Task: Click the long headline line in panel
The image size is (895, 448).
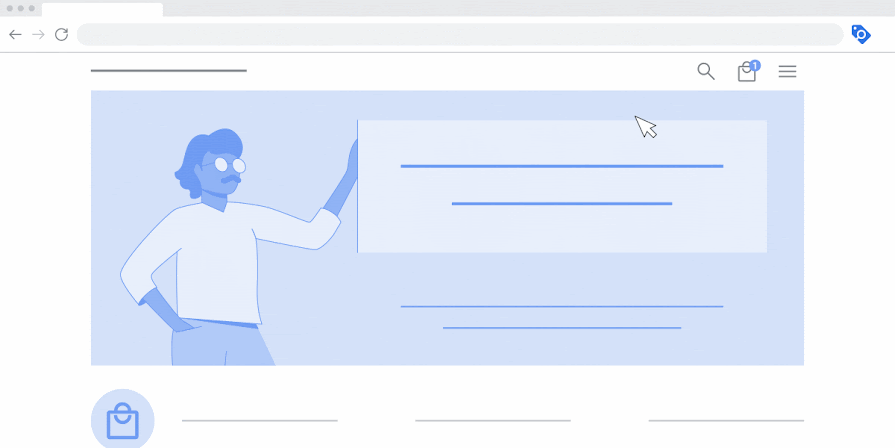Action: 562,166
